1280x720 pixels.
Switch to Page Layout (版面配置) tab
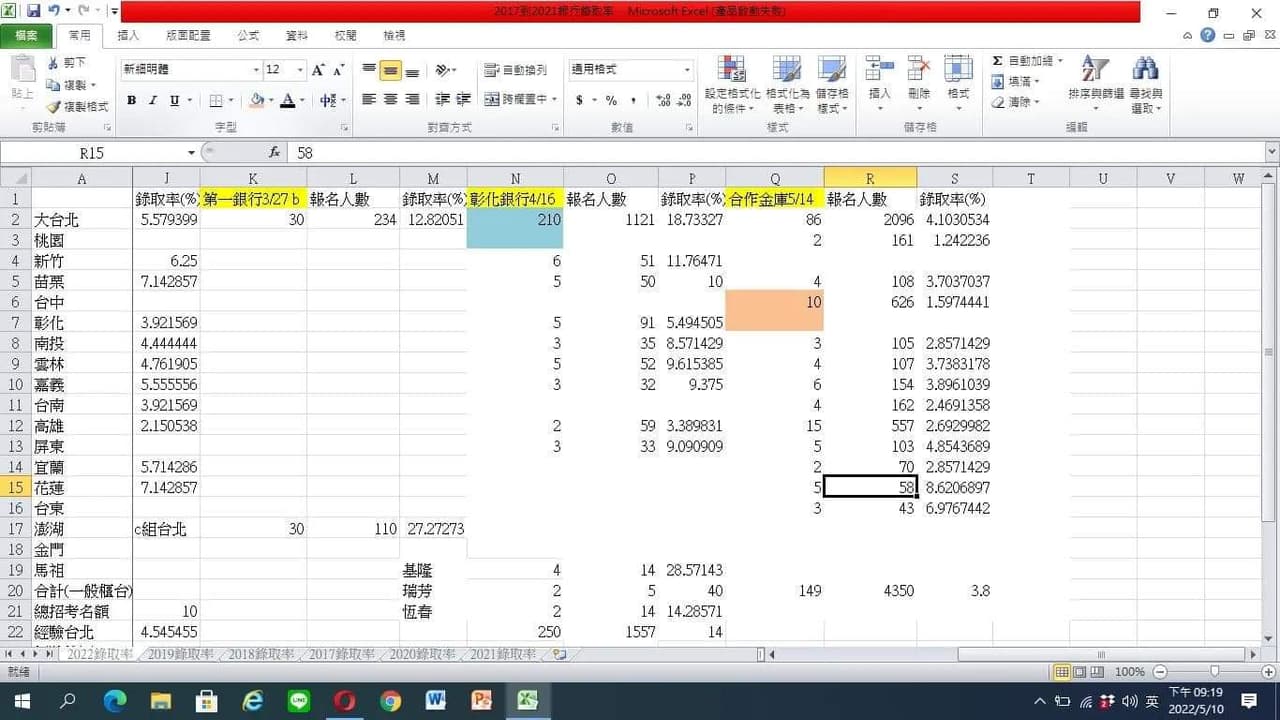tap(188, 35)
